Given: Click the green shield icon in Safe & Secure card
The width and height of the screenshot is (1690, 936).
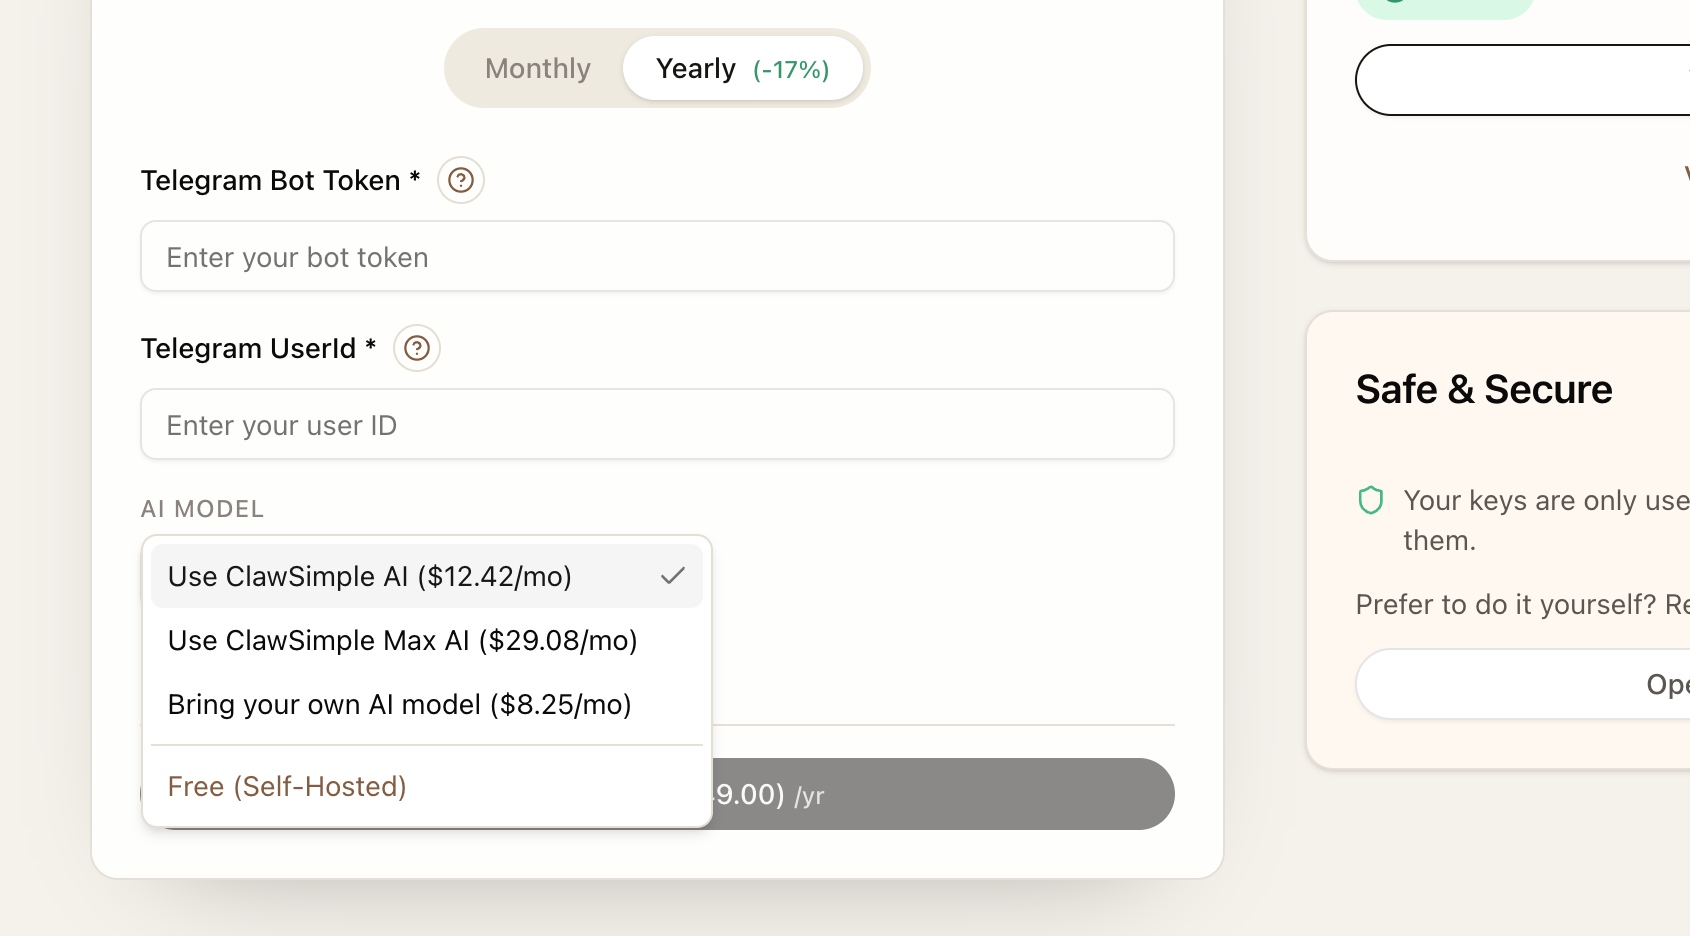Looking at the screenshot, I should pyautogui.click(x=1371, y=500).
